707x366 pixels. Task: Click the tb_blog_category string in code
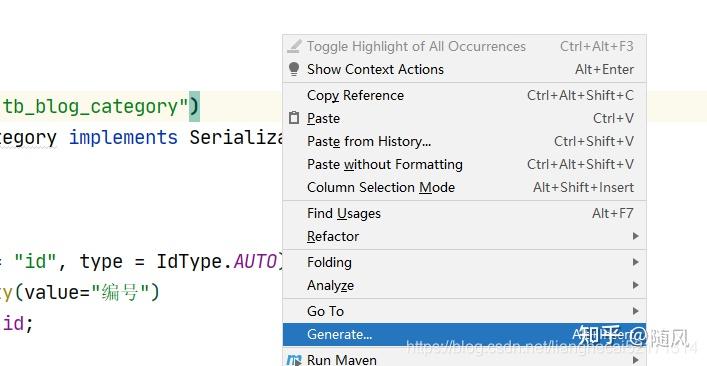(94, 107)
